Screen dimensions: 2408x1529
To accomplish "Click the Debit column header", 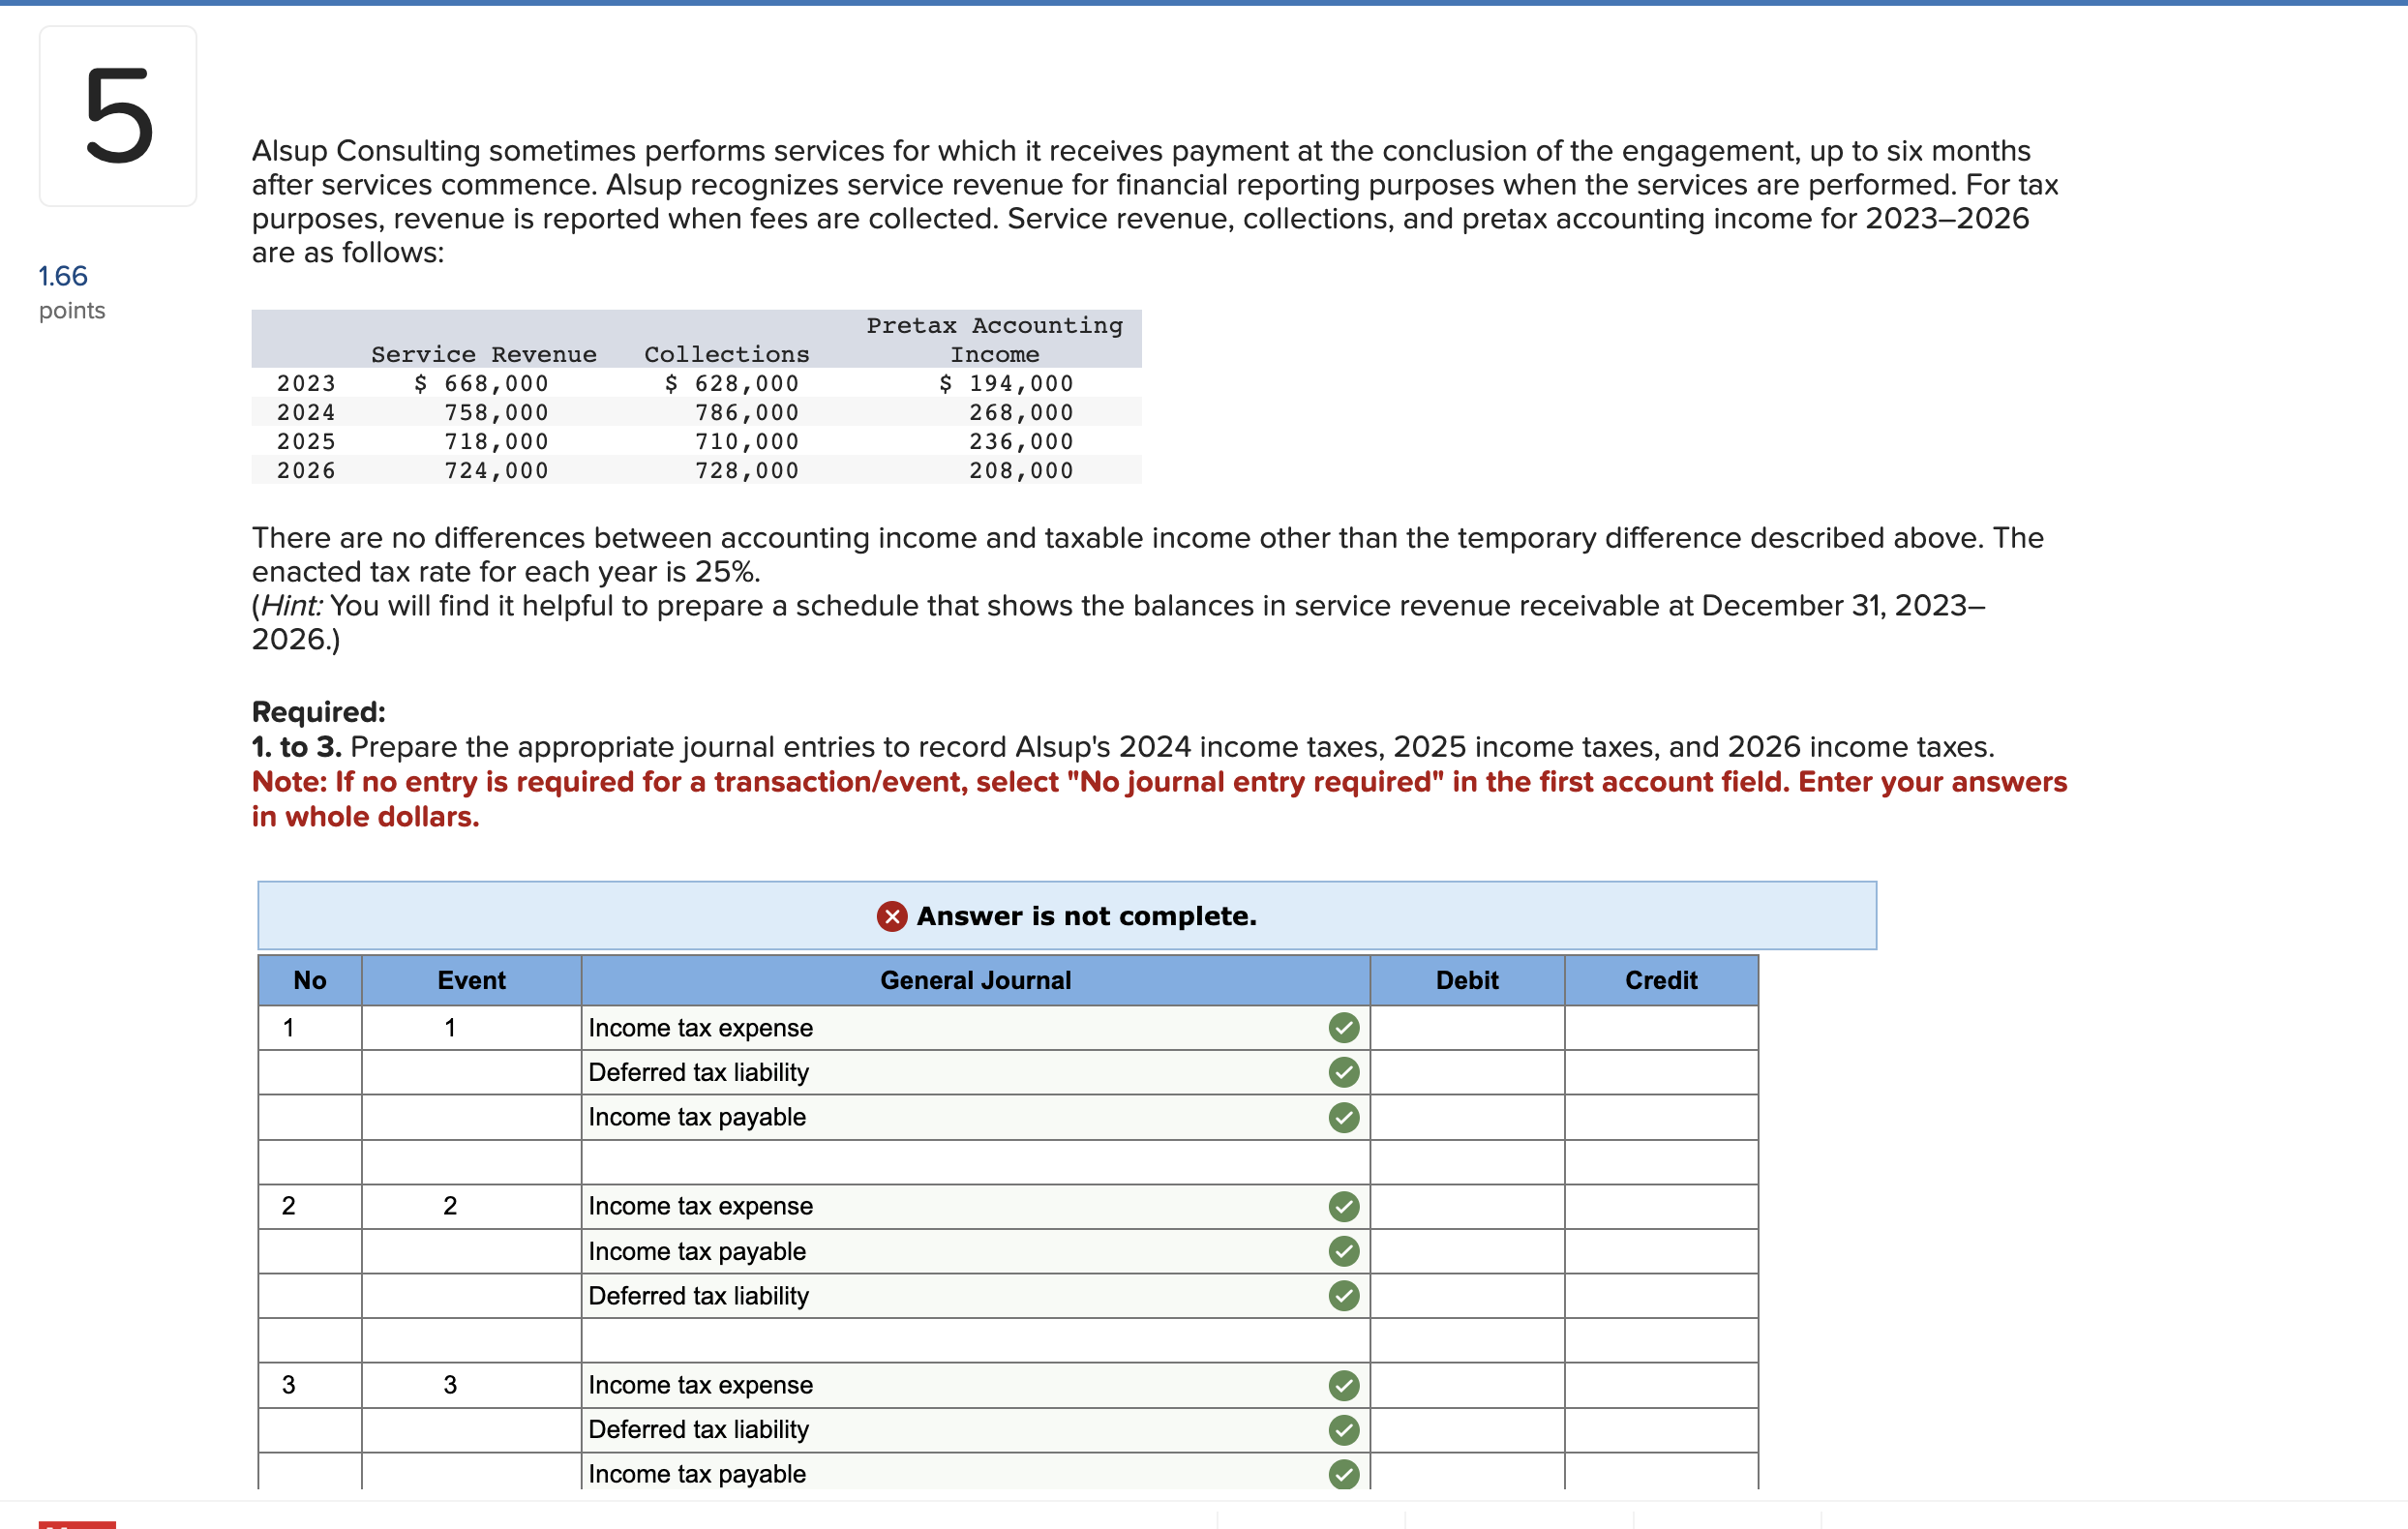I will pyautogui.click(x=1466, y=980).
